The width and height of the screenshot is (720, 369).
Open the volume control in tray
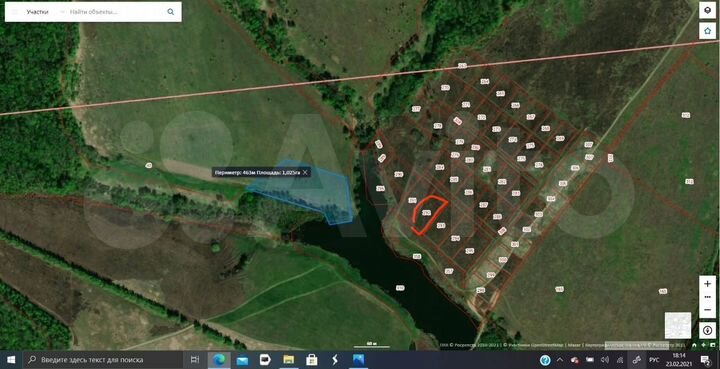coord(605,360)
